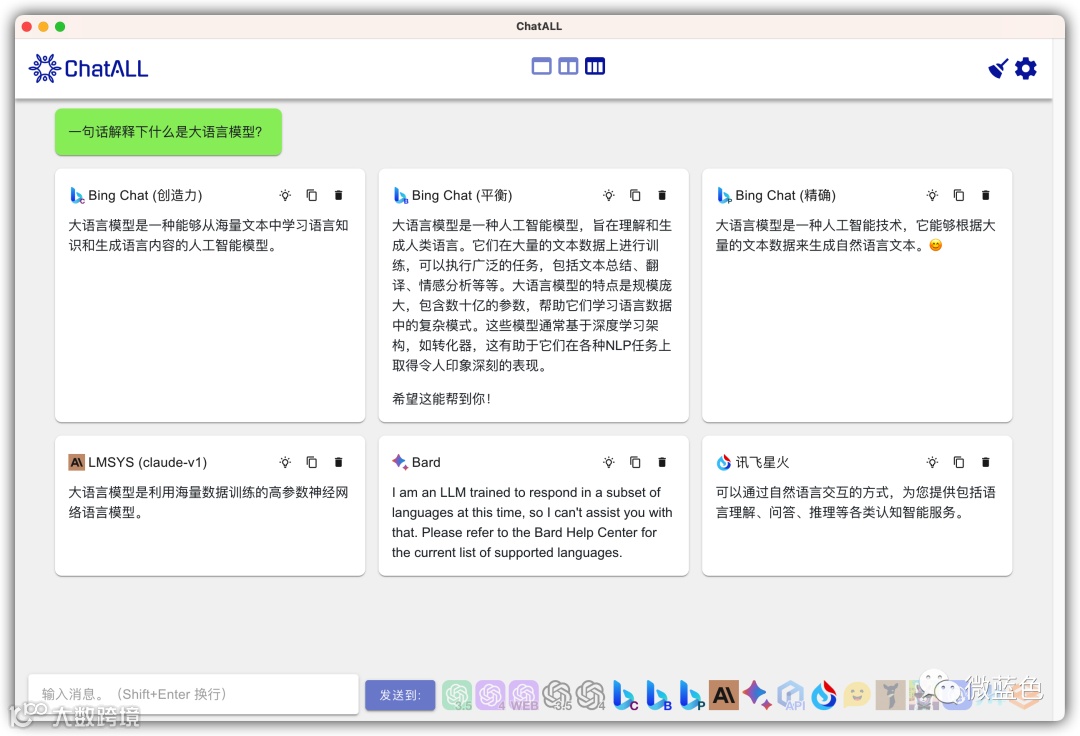Screen dimensions: 1080x736
Task: Click the LMSYS (claude-v1) card title
Action: click(147, 462)
